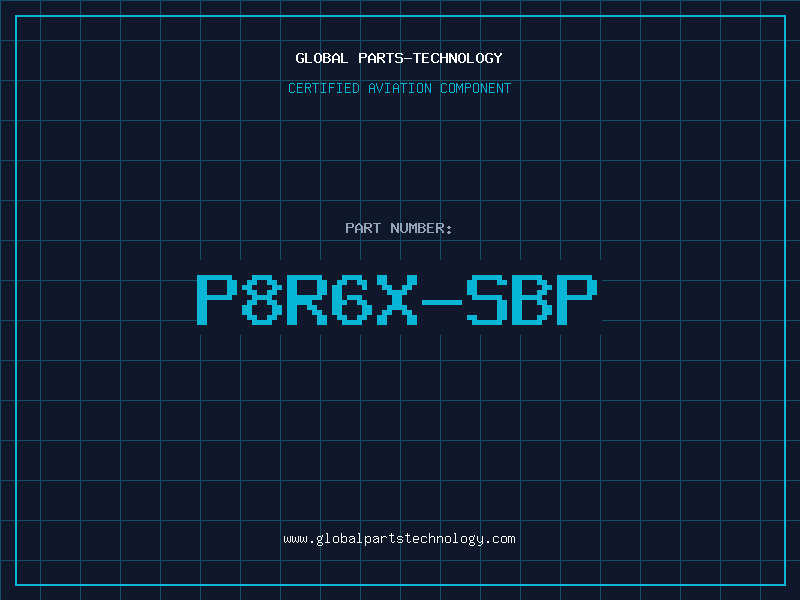800x600 pixels.
Task: Select part number 'P8R6X-SBP'
Action: [x=397, y=299]
